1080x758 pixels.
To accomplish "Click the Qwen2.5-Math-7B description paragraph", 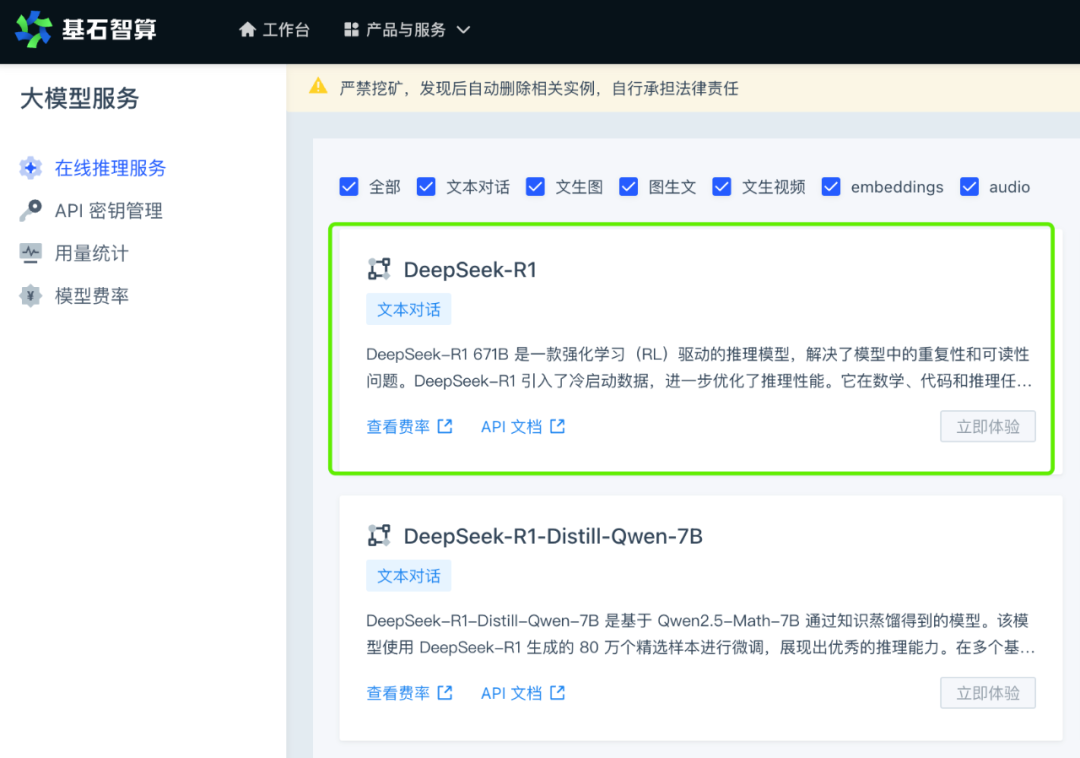I will (700, 634).
